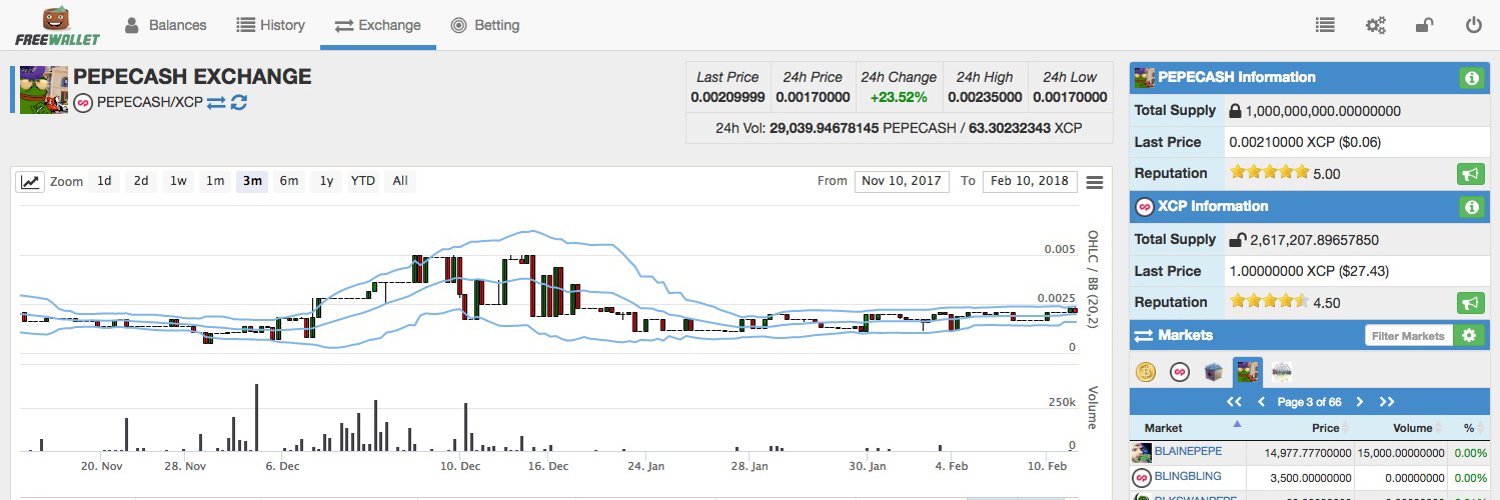Set chart zoom to 1m
The image size is (1500, 500).
click(215, 181)
